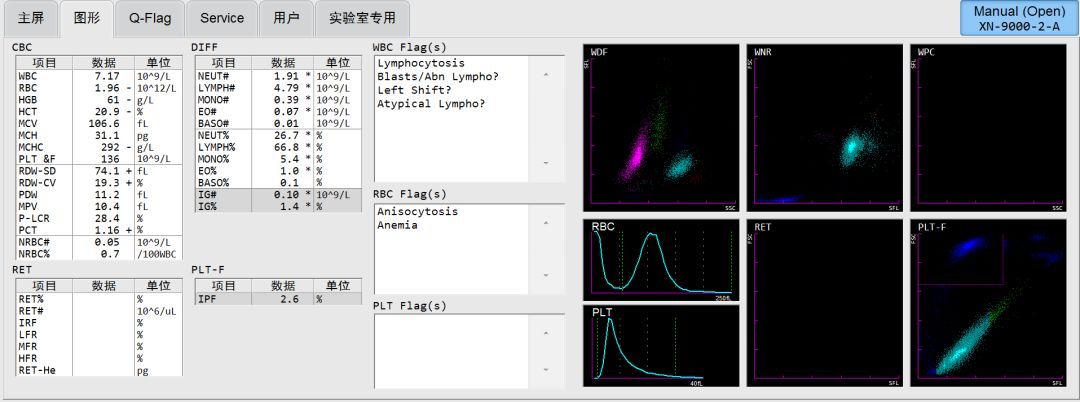1080x402 pixels.
Task: Select the Anemia flag
Action: [x=397, y=225]
